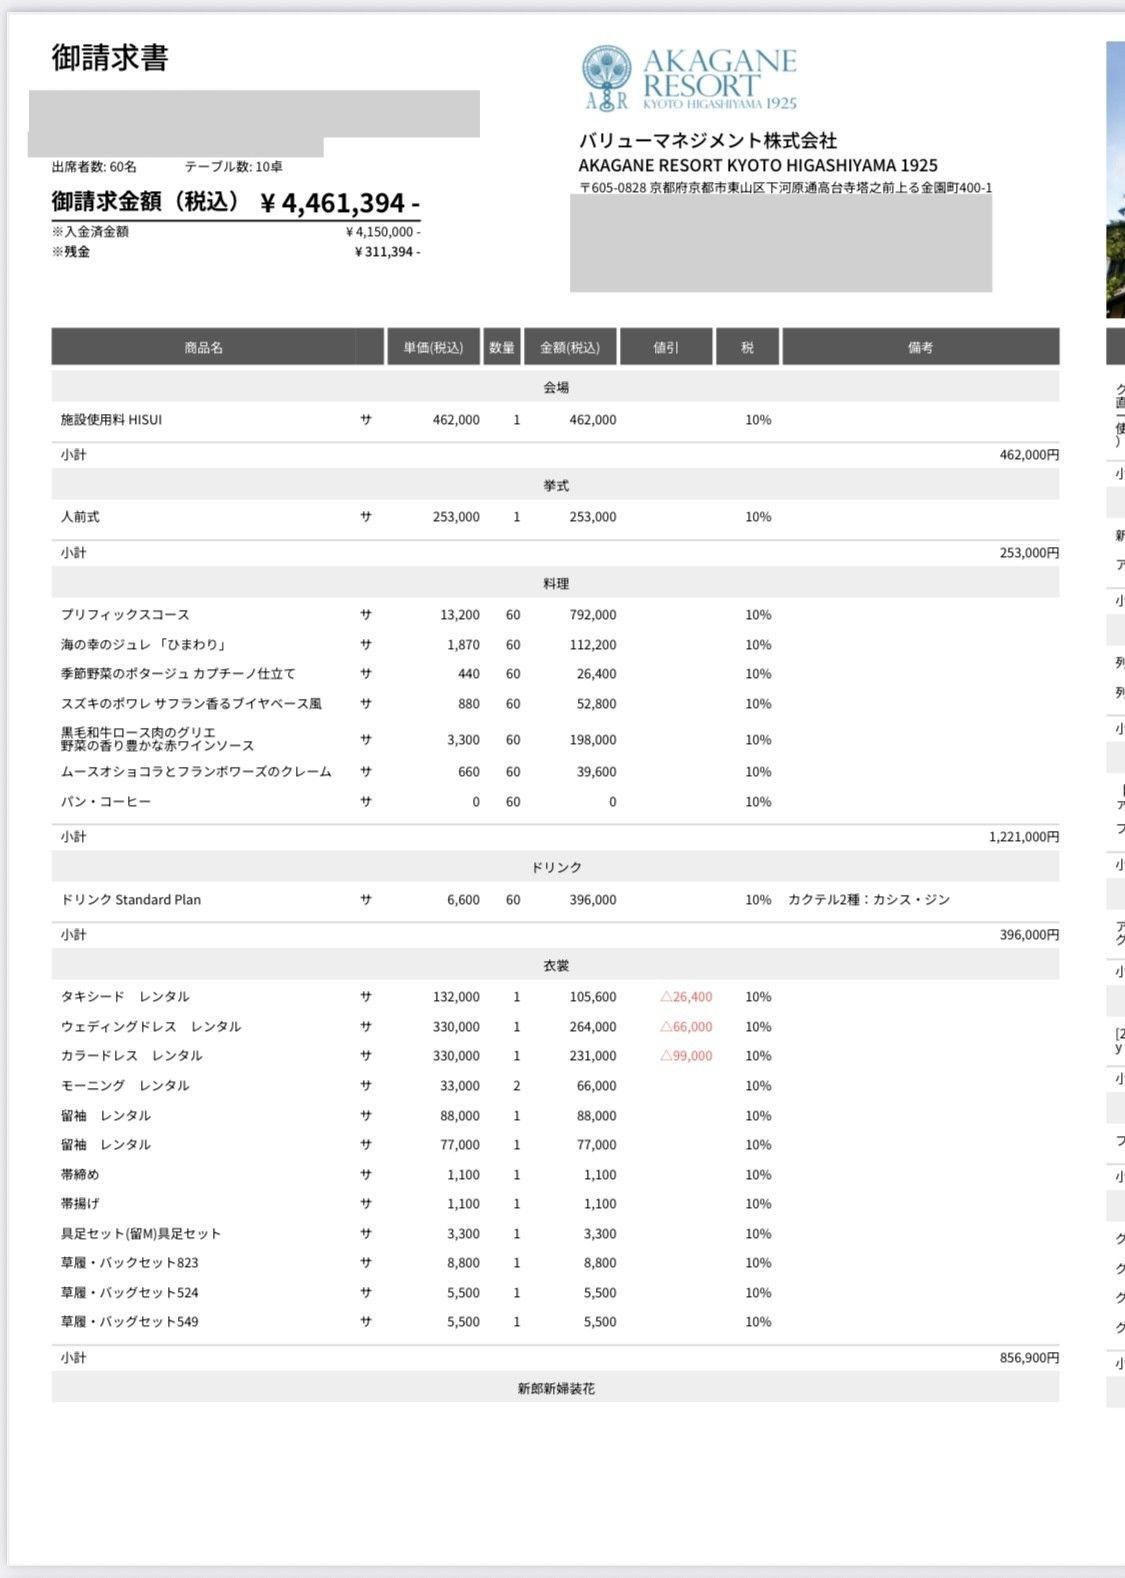
Task: Click the photo thumbnail at top right
Action: [x=1115, y=180]
